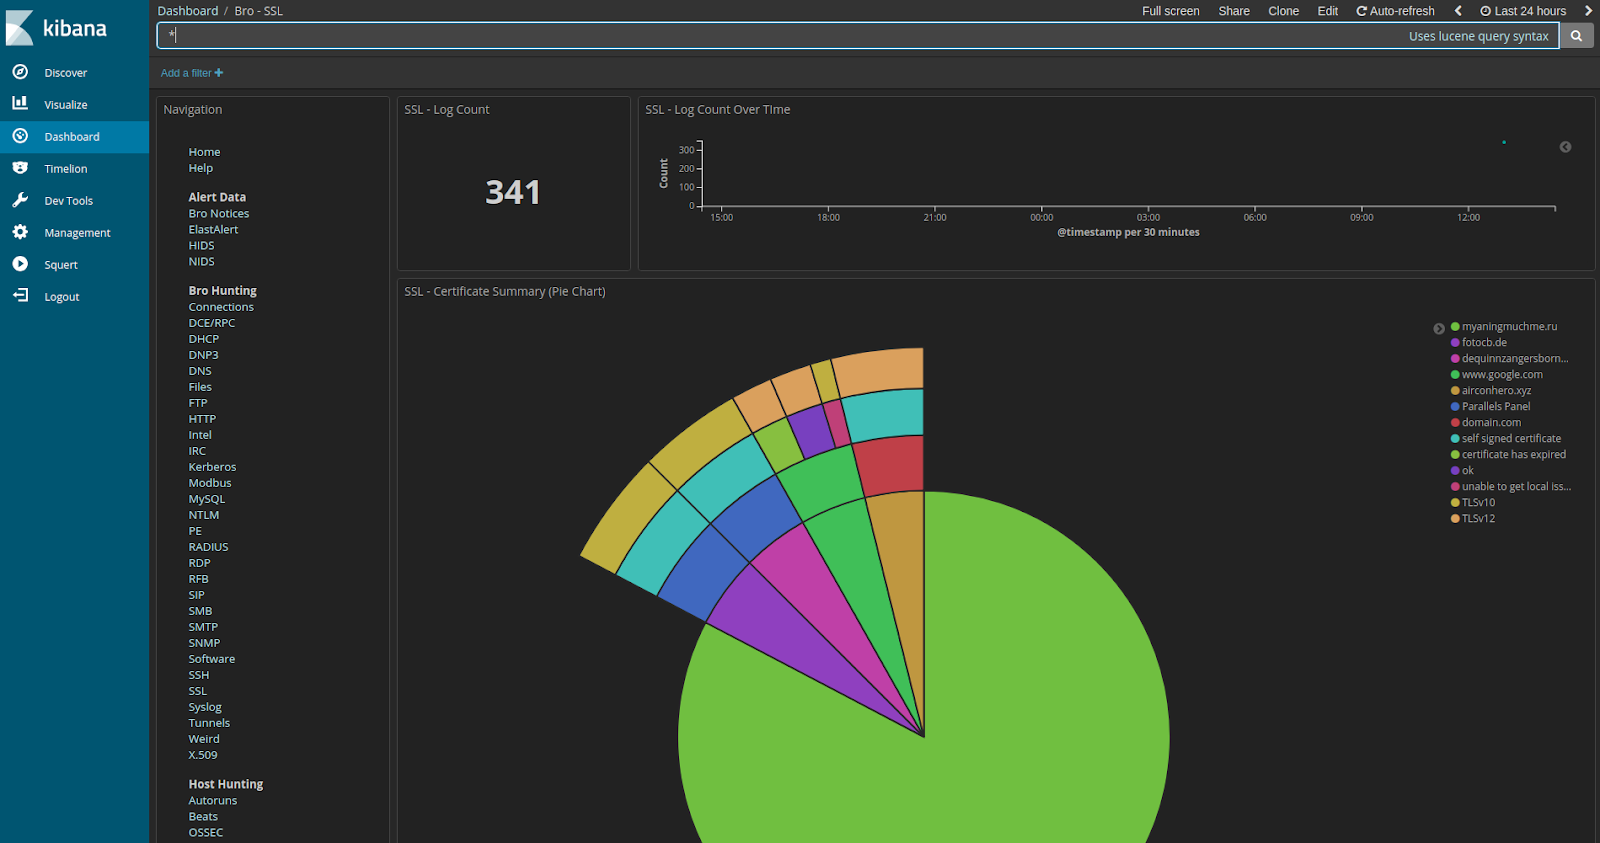This screenshot has height=843, width=1600.
Task: Click Dashboard breadcrumb link
Action: pyautogui.click(x=188, y=11)
